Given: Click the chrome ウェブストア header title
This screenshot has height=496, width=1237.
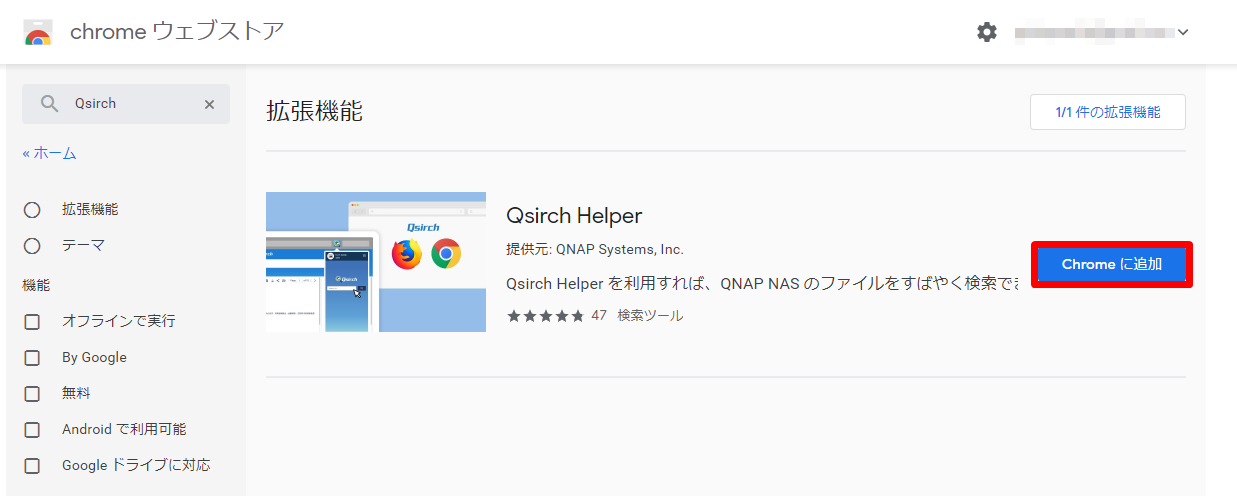Looking at the screenshot, I should (177, 32).
